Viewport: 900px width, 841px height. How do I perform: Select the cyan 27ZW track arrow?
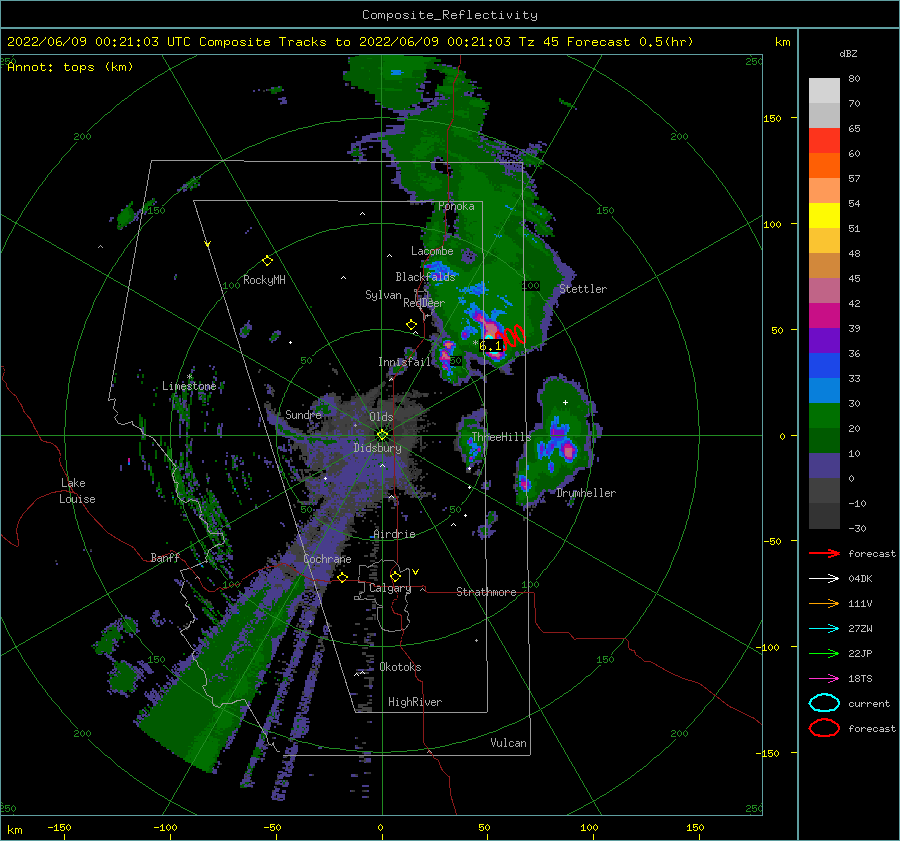(824, 629)
